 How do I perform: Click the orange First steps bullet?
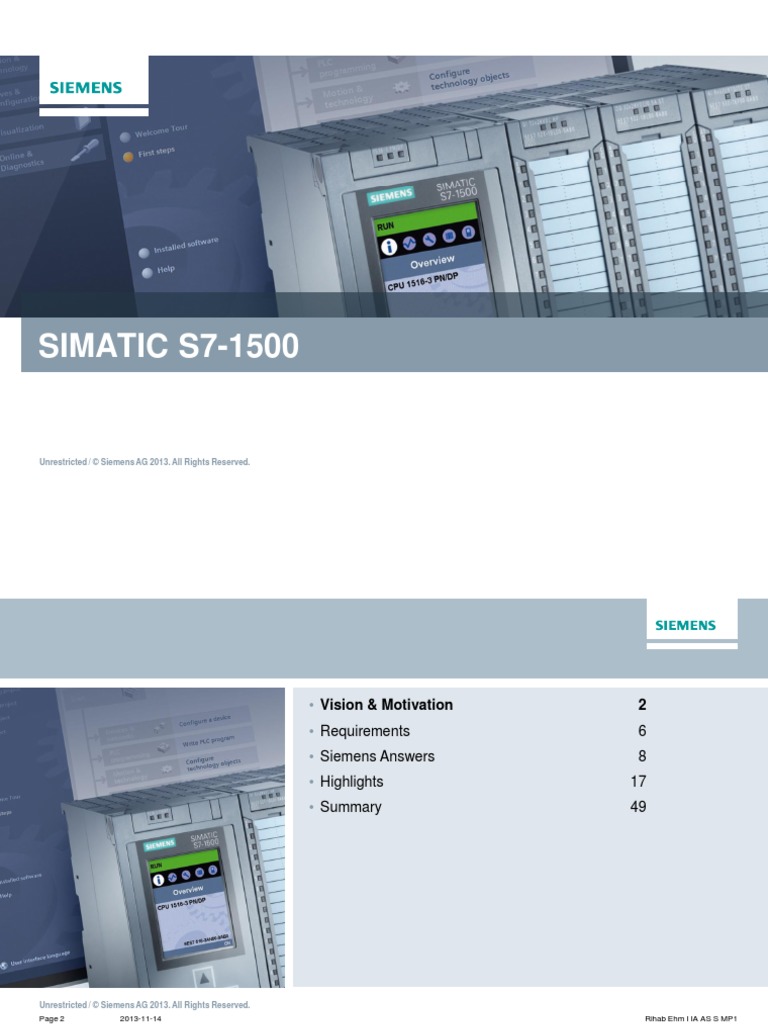tap(128, 157)
